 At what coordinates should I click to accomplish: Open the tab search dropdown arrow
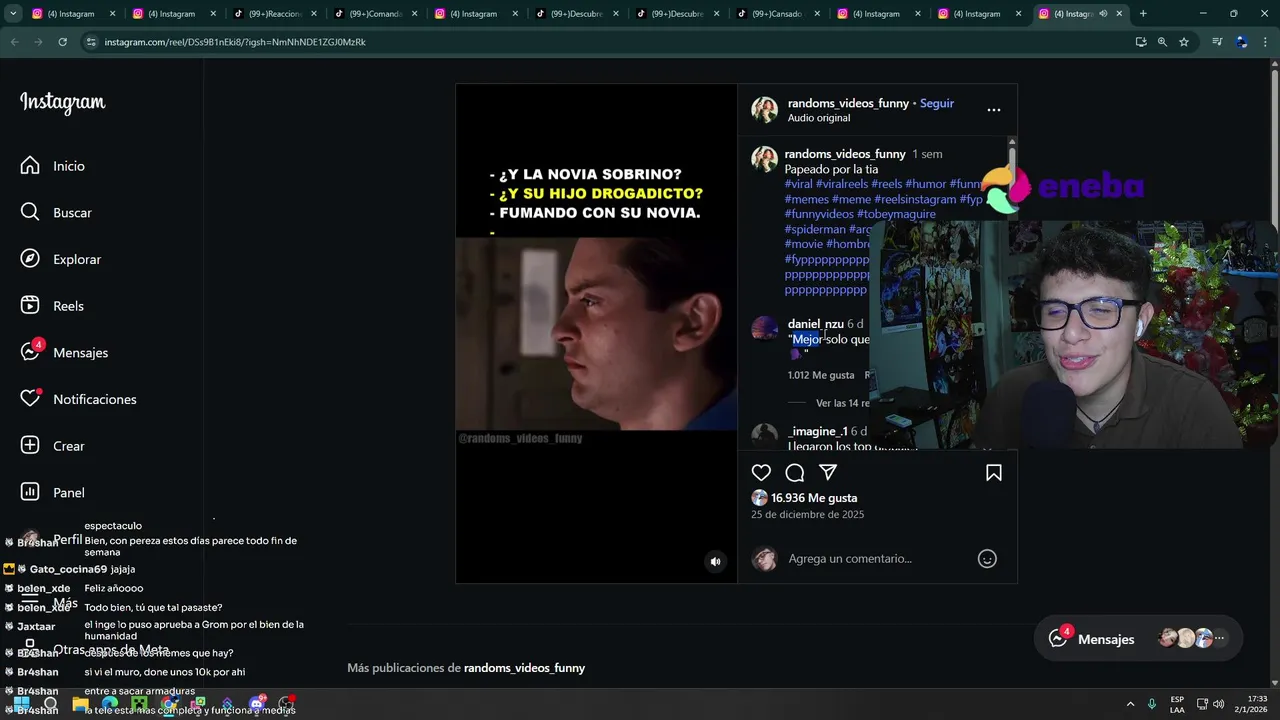tap(13, 14)
